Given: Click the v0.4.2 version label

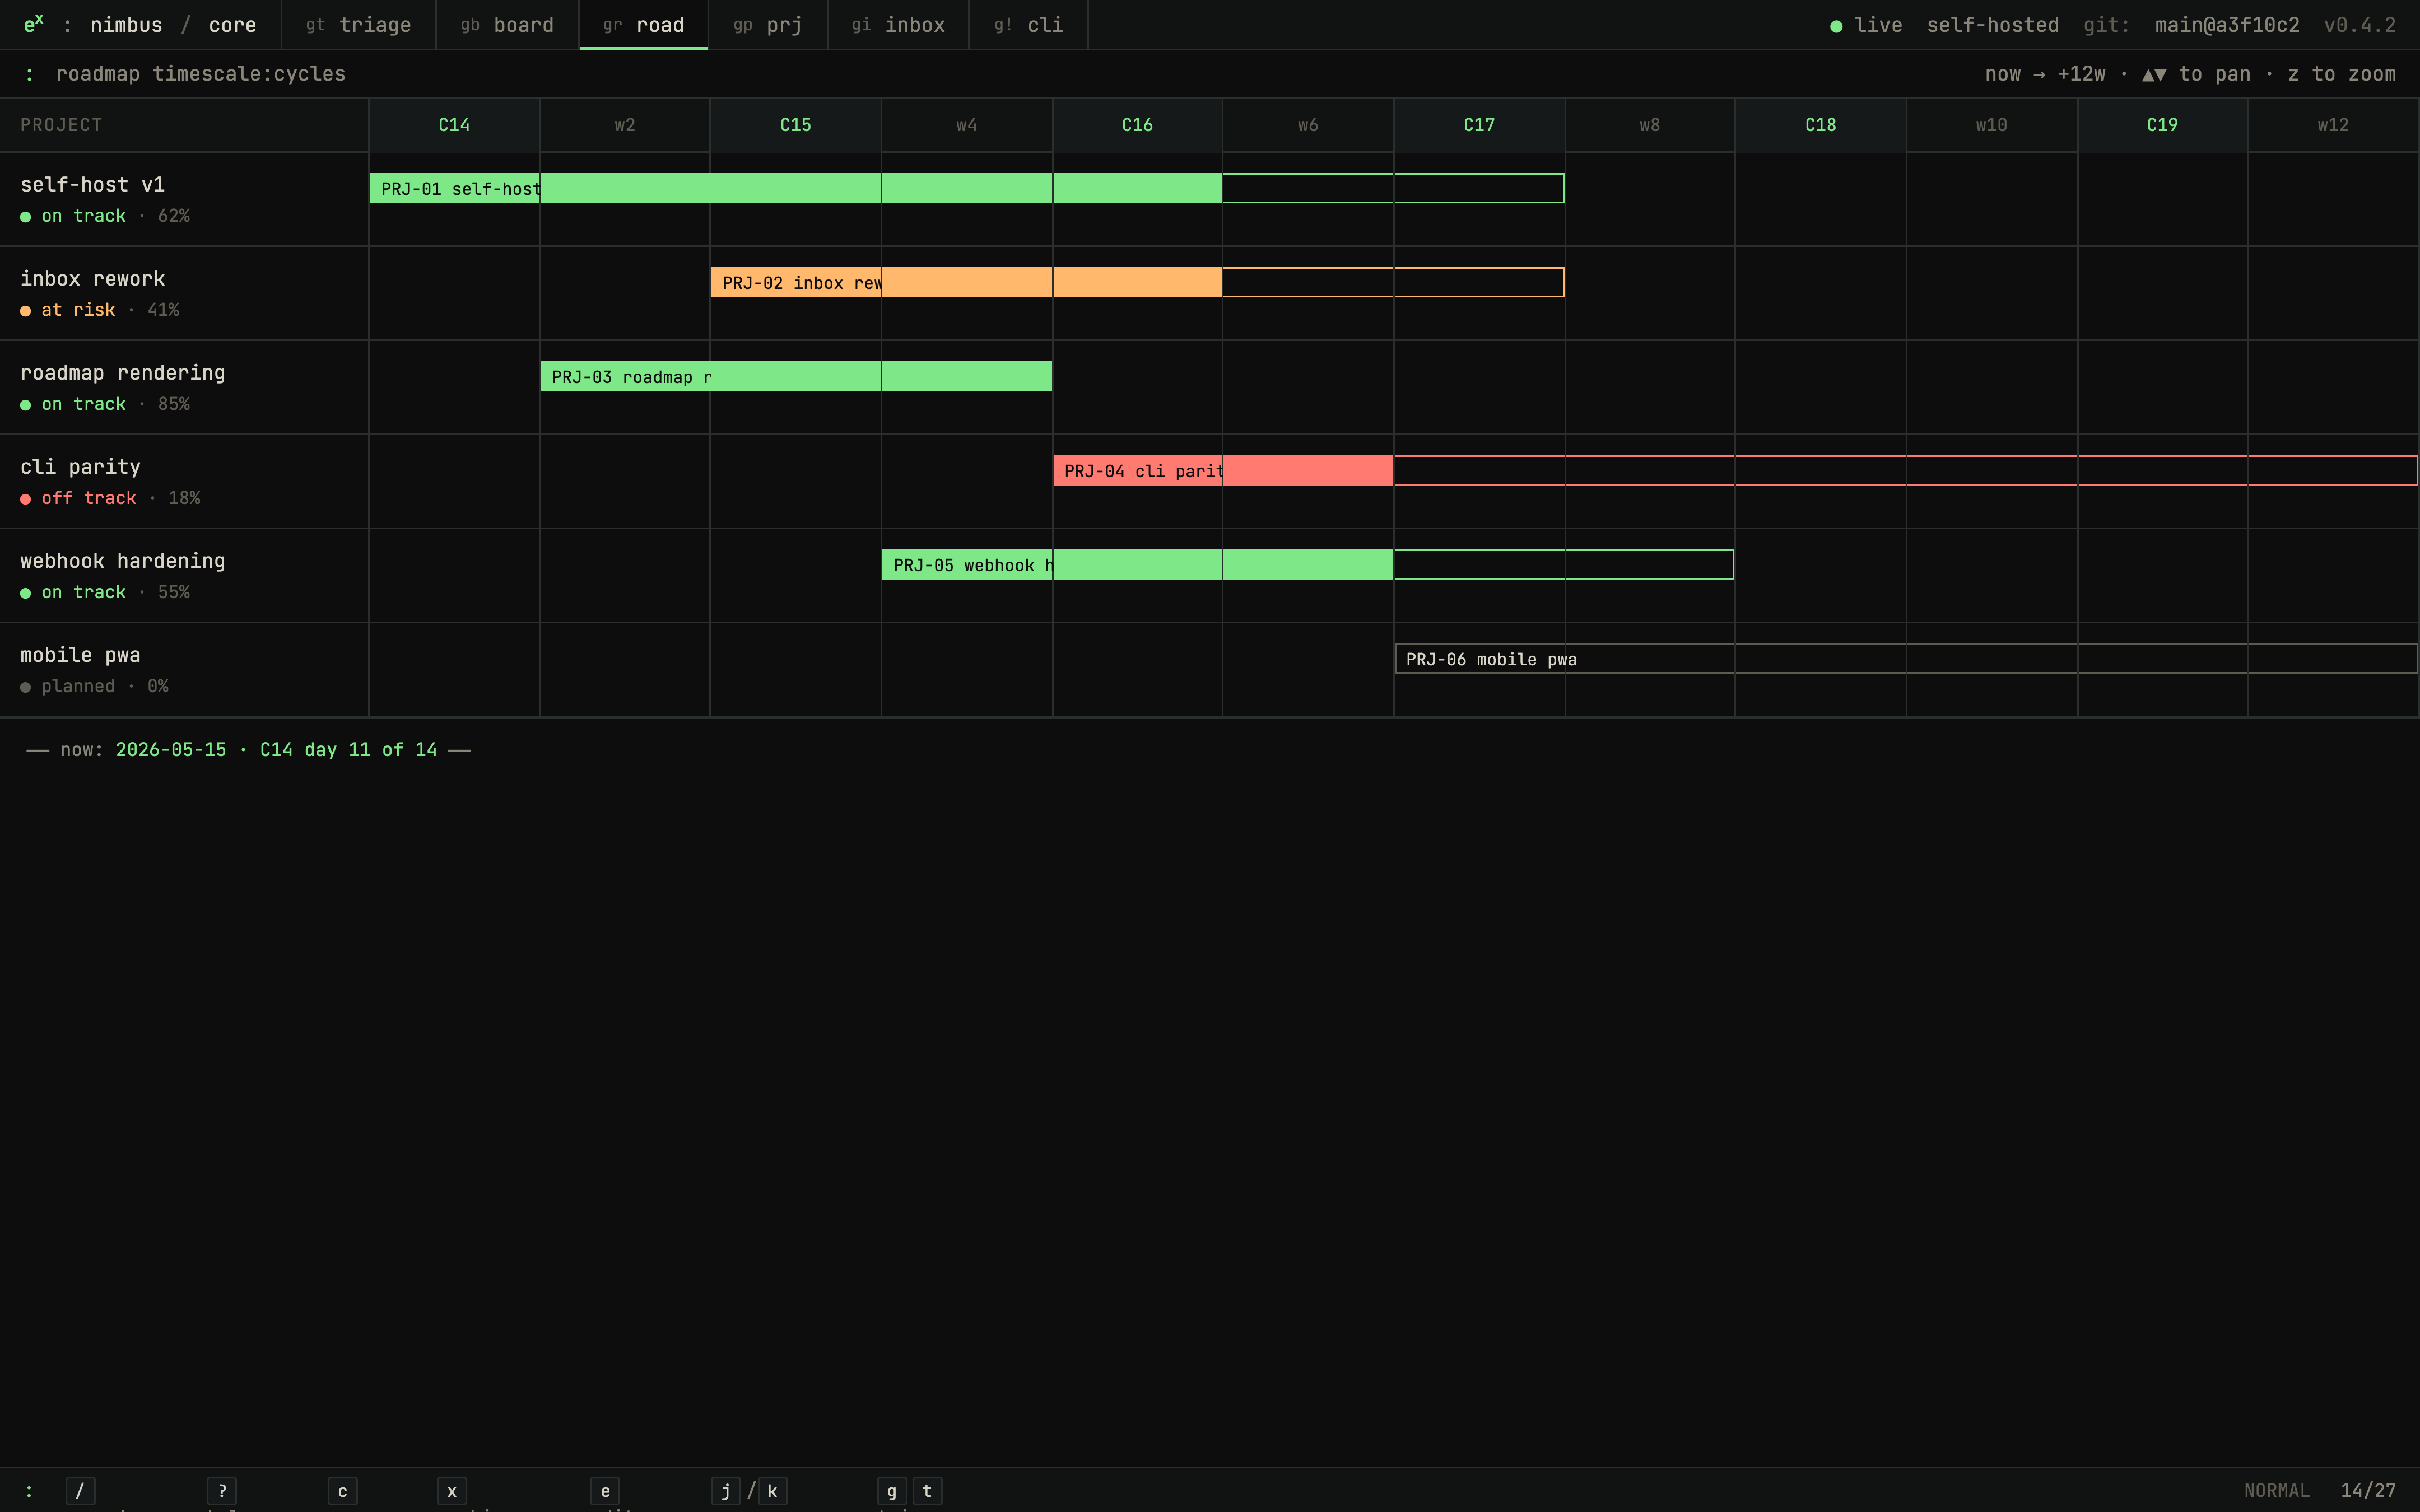Looking at the screenshot, I should coord(2360,25).
